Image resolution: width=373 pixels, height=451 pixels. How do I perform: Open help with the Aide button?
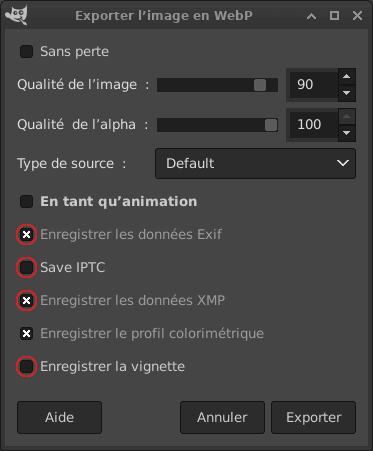[x=59, y=417]
